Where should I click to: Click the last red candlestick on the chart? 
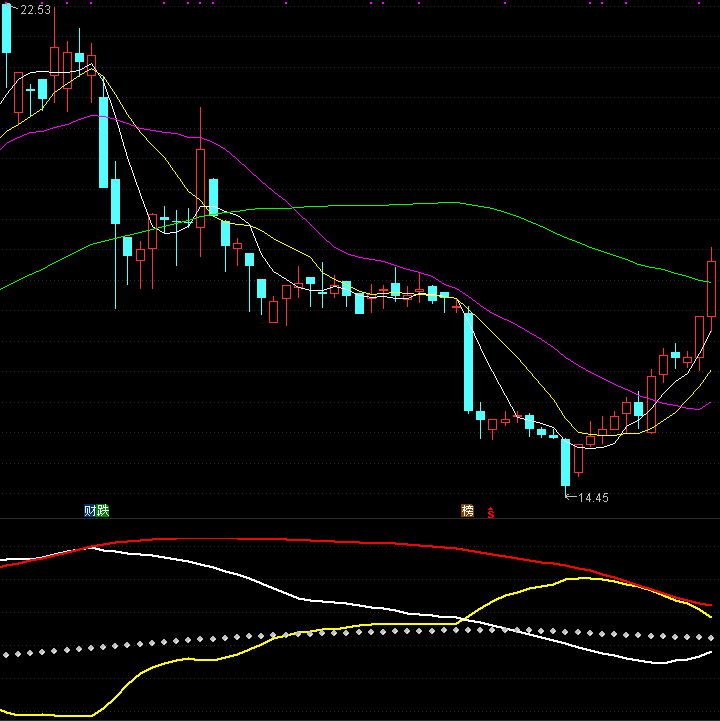pos(711,290)
